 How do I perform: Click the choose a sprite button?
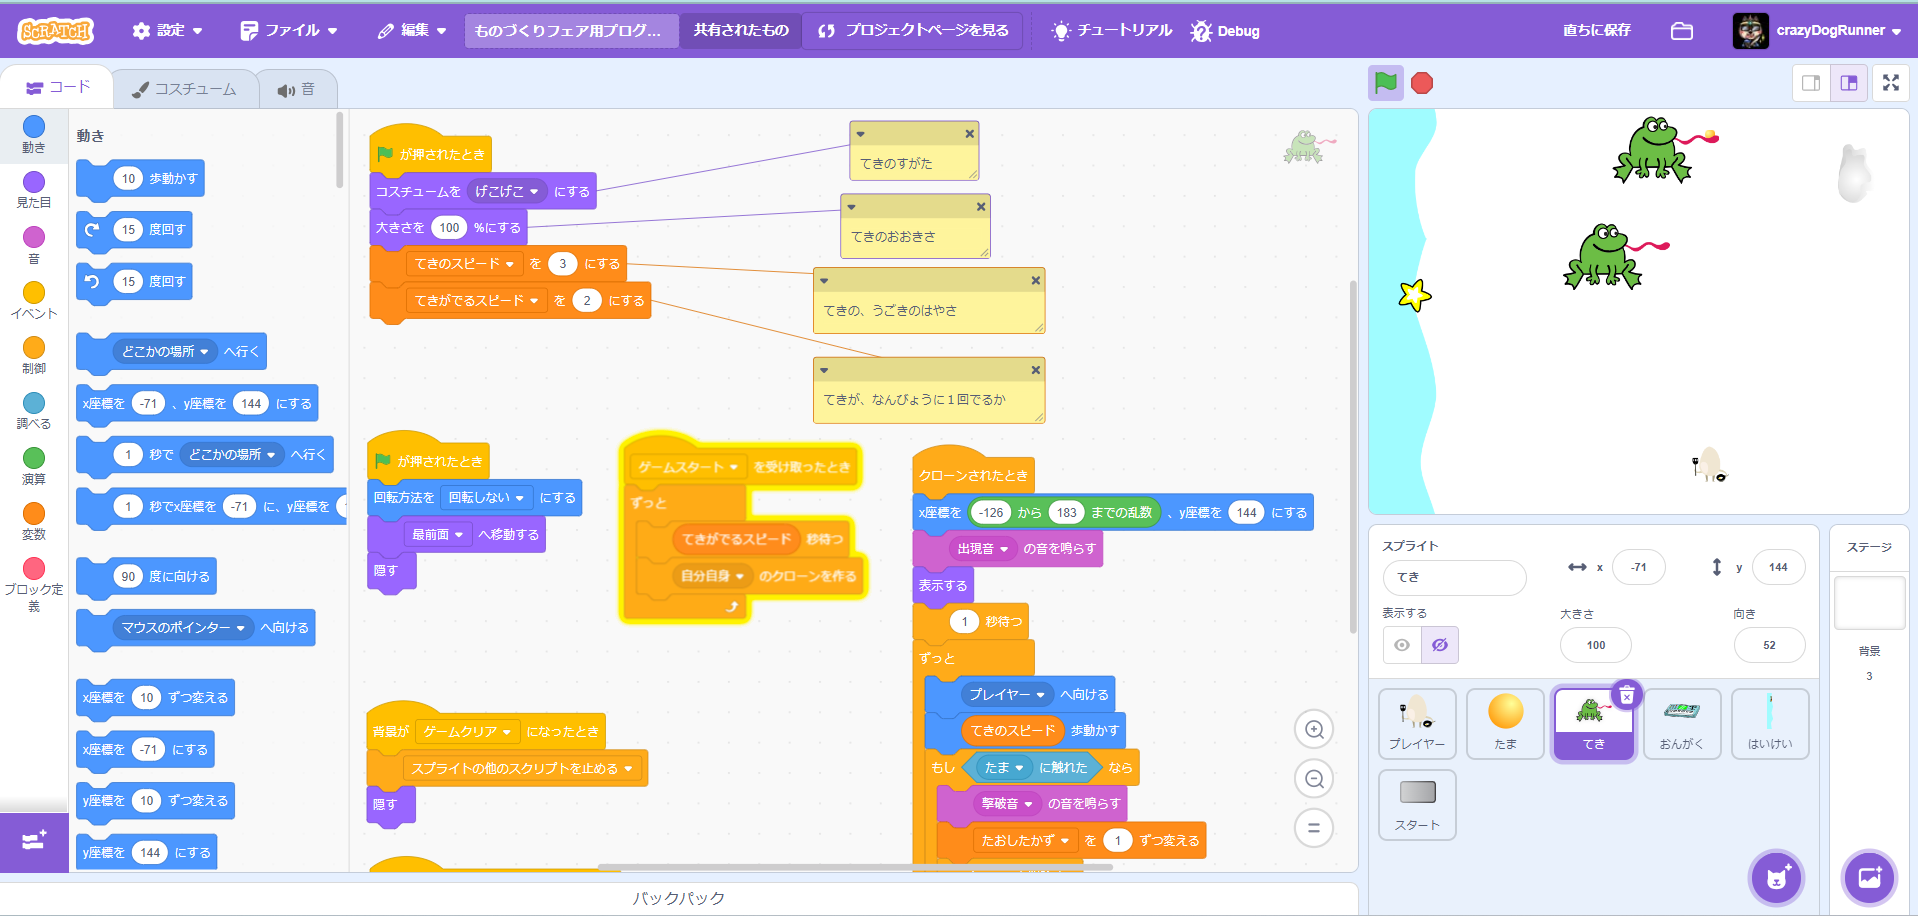1776,878
